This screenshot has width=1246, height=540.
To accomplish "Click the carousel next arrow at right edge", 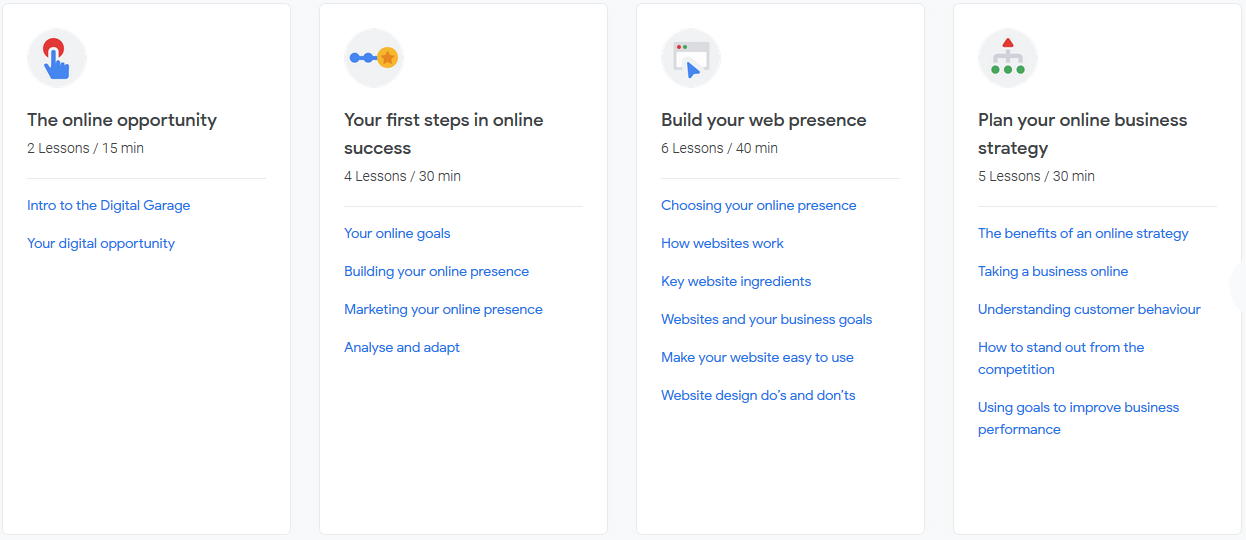I will click(1238, 285).
